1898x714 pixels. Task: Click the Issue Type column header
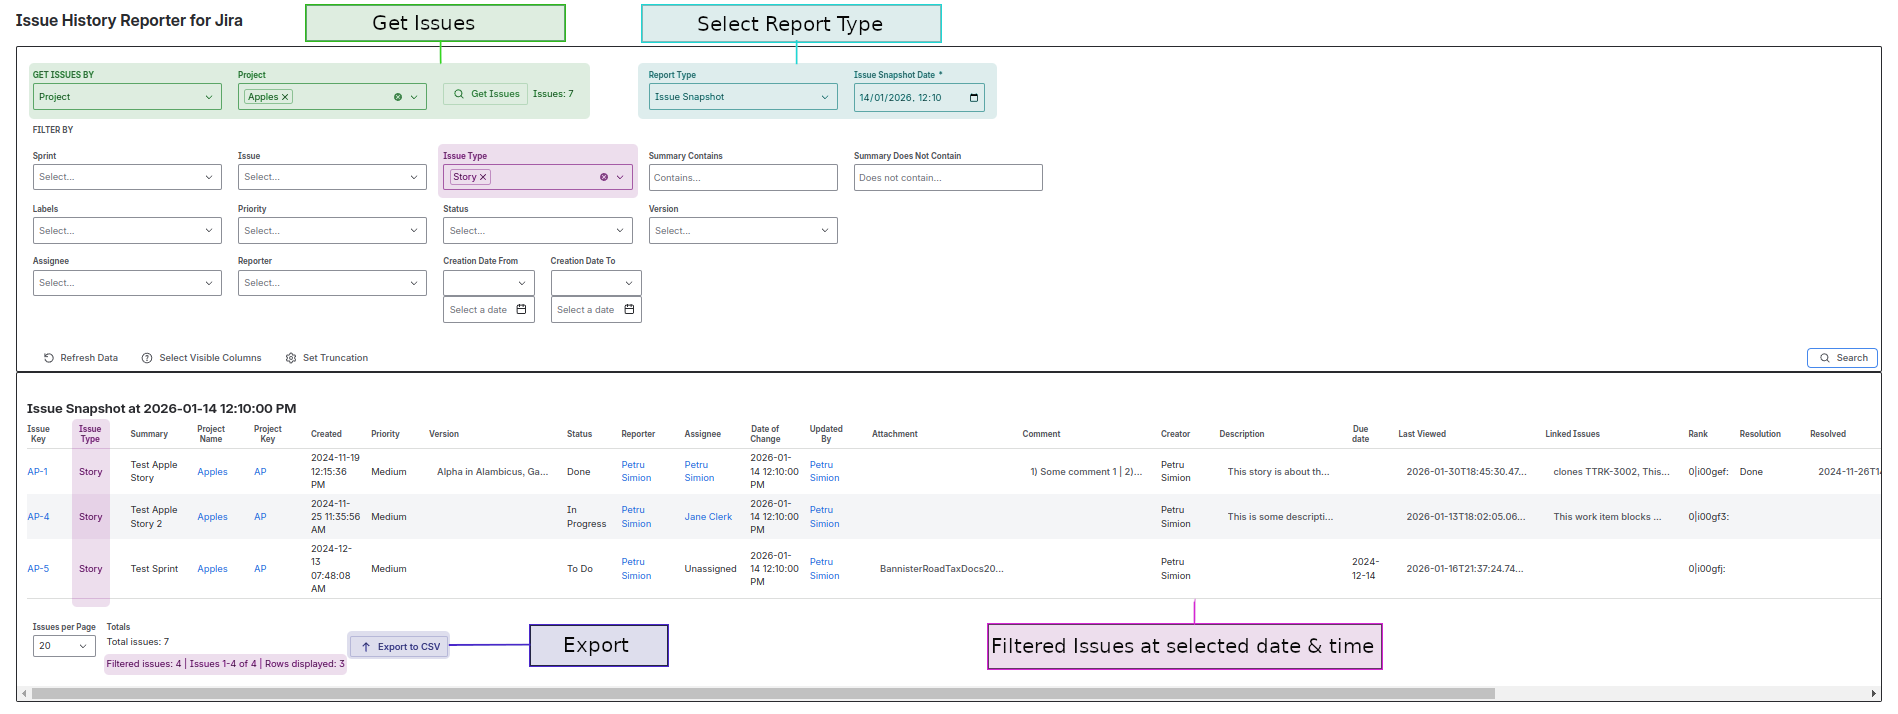click(x=90, y=434)
